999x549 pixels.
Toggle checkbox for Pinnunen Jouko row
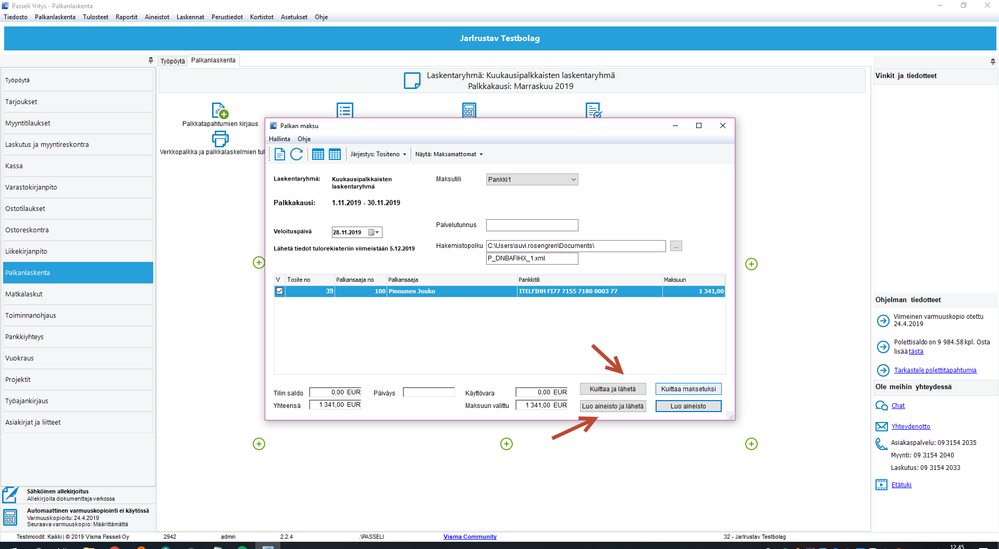(x=279, y=291)
